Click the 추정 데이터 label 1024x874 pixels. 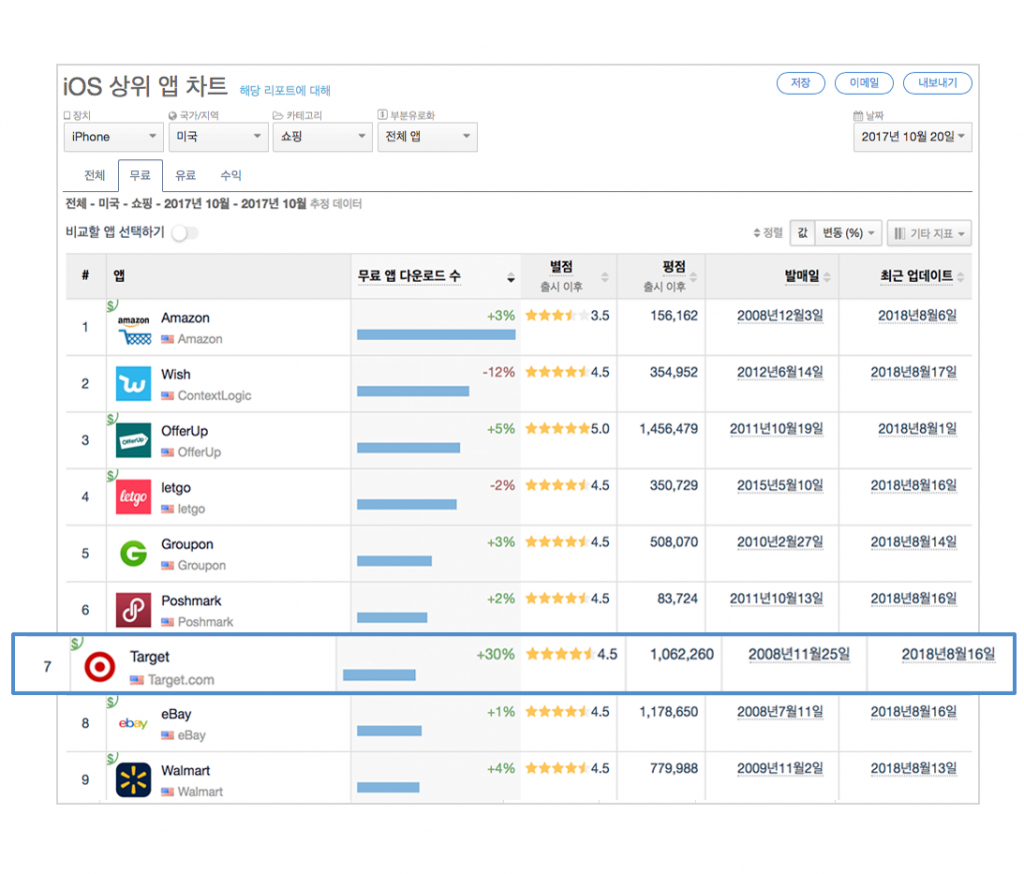click(336, 204)
